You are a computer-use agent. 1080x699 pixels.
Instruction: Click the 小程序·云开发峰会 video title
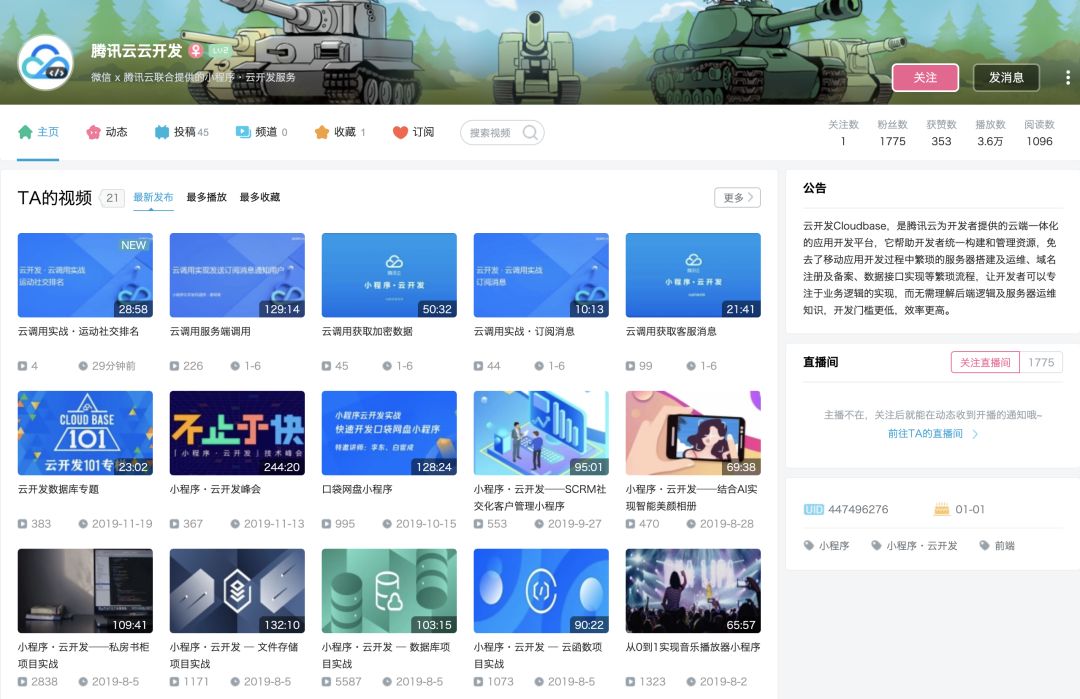(x=215, y=490)
